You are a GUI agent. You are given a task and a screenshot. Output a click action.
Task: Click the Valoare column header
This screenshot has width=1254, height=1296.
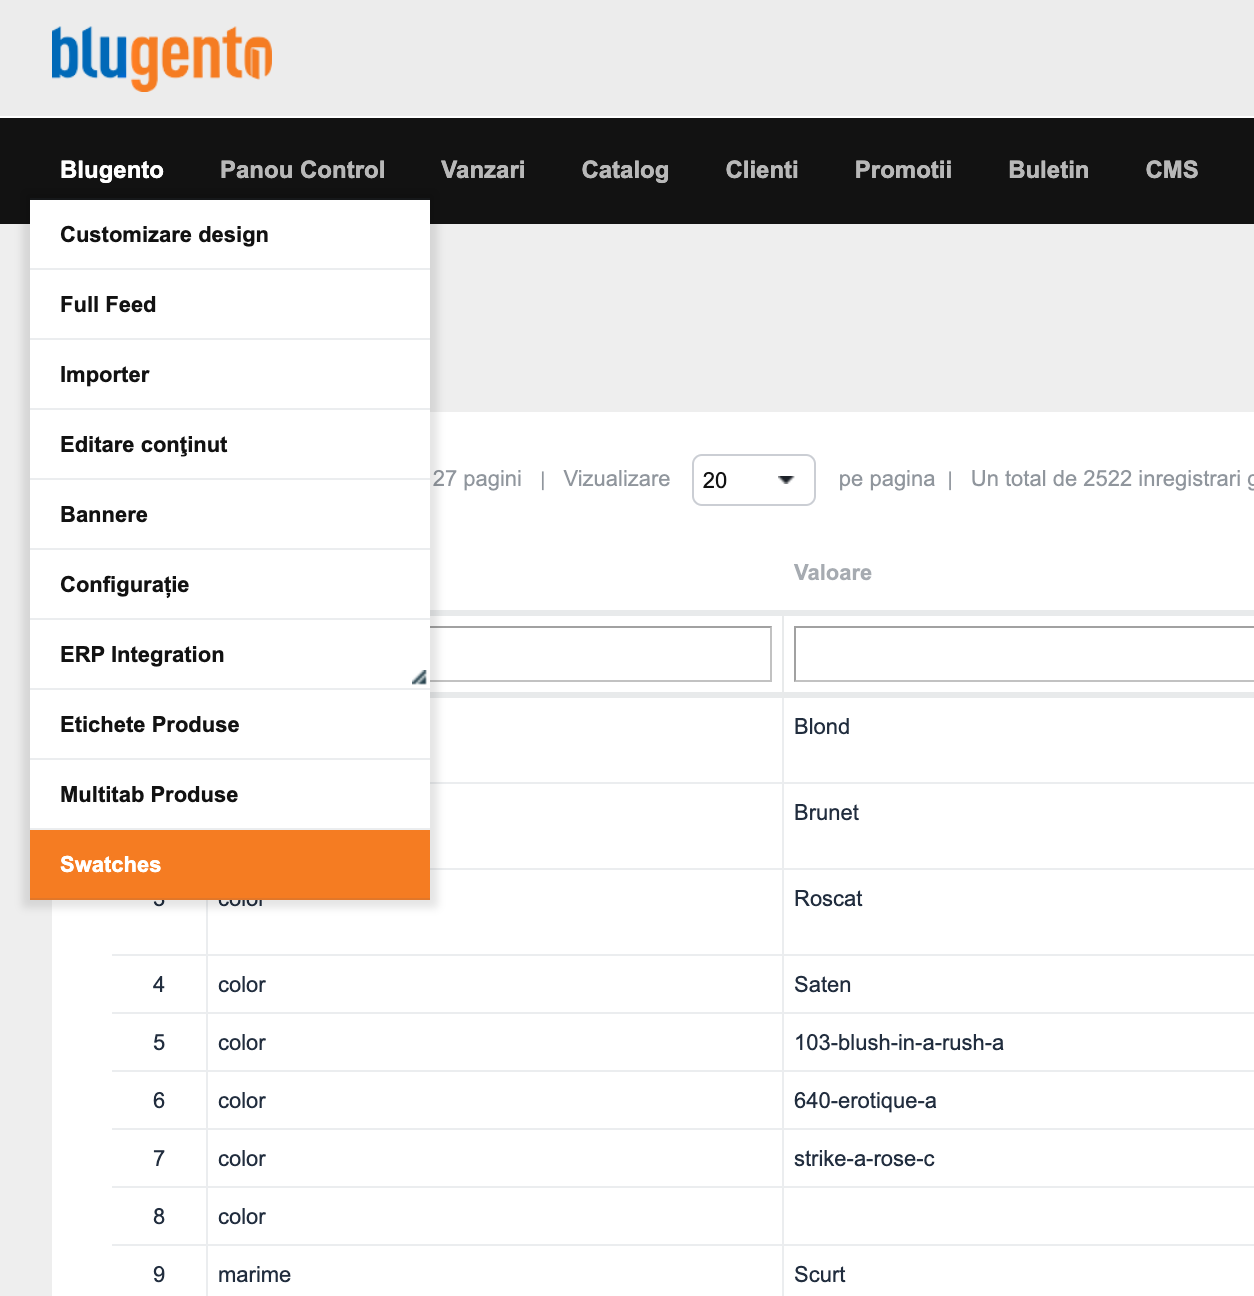tap(833, 573)
